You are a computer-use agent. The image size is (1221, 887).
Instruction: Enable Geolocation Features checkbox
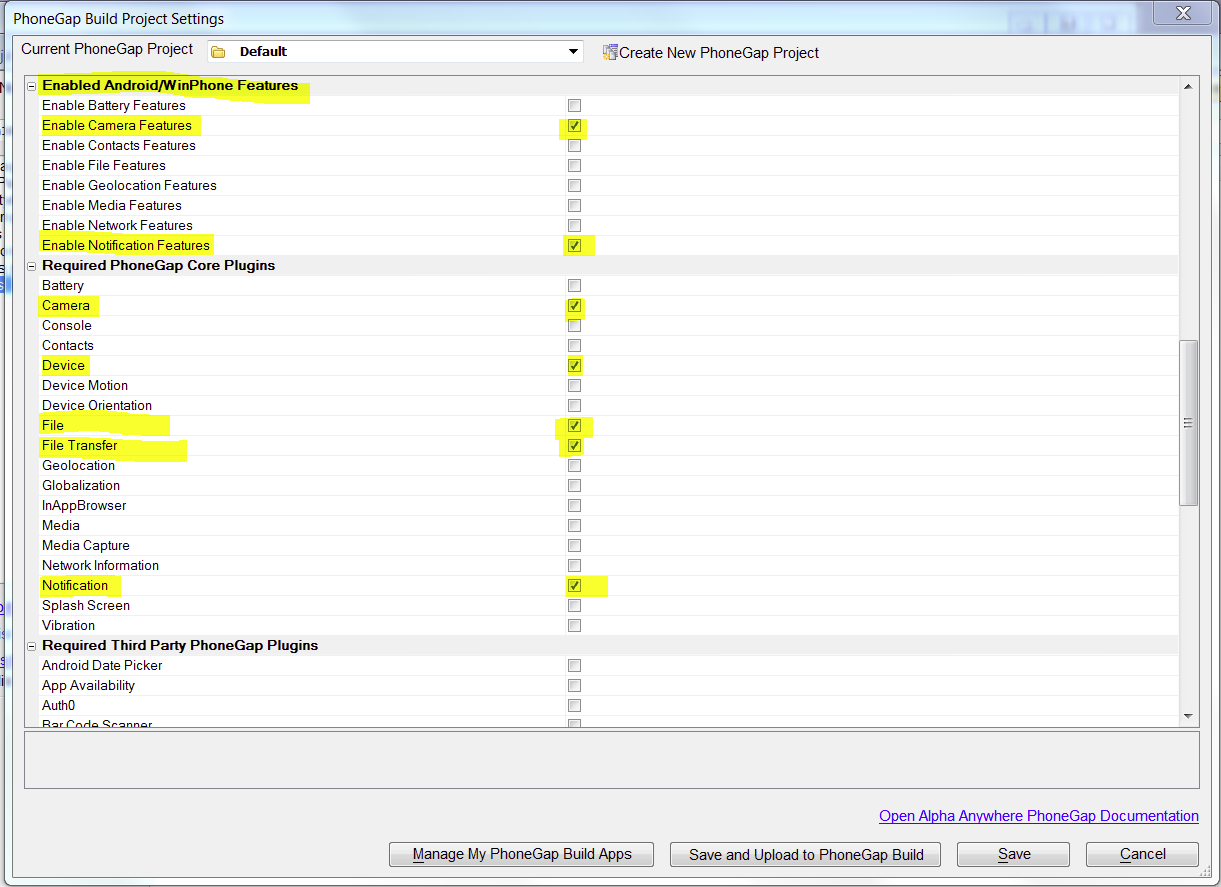point(574,186)
